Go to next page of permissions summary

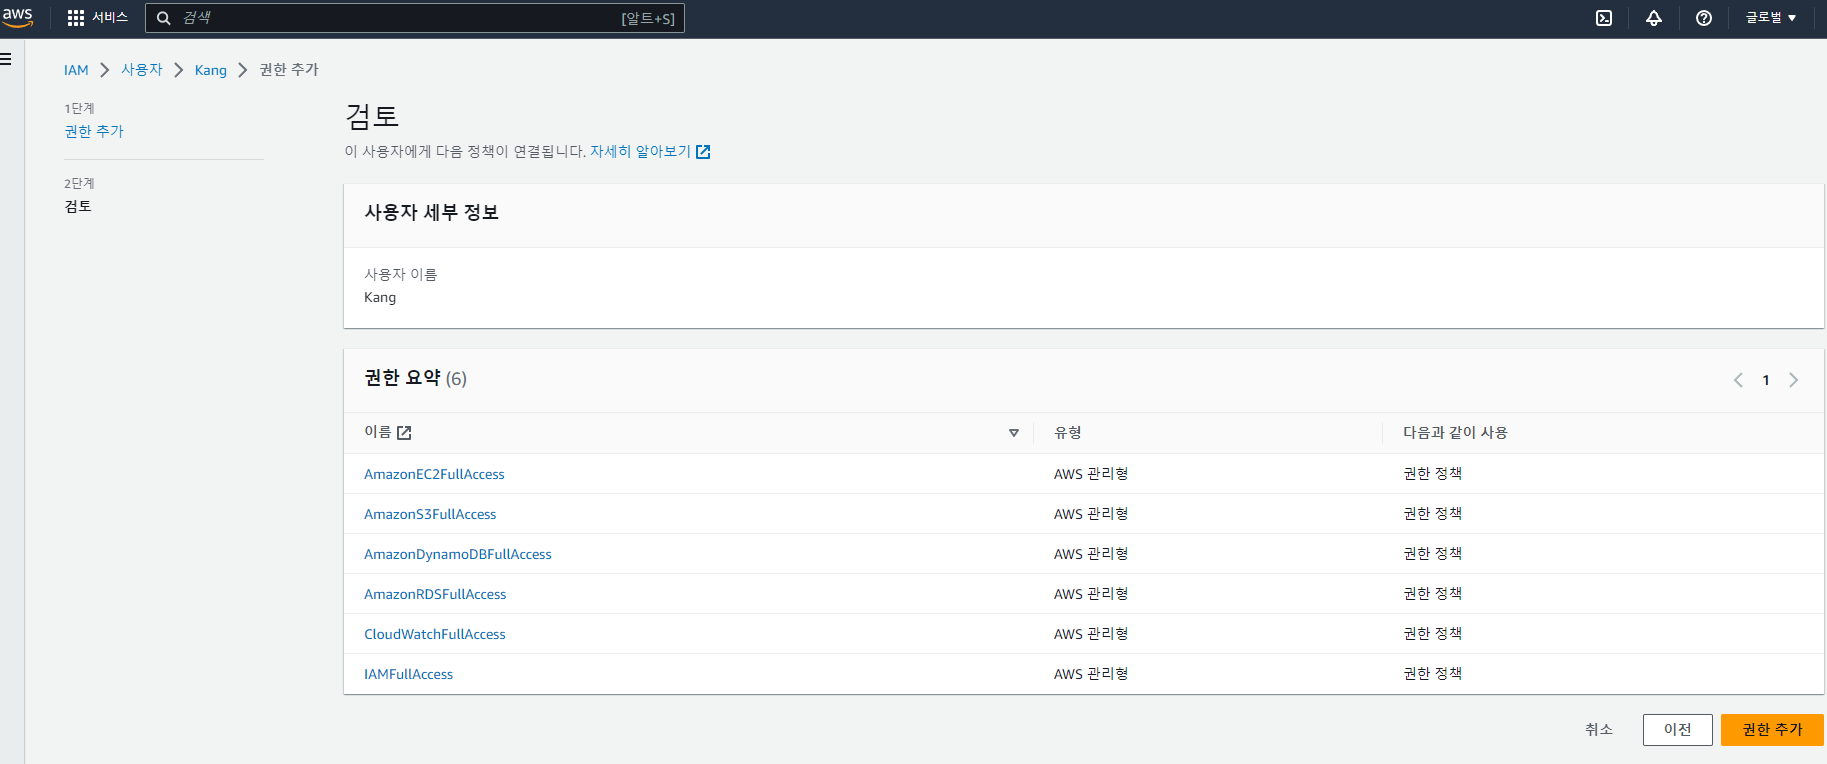coord(1794,380)
